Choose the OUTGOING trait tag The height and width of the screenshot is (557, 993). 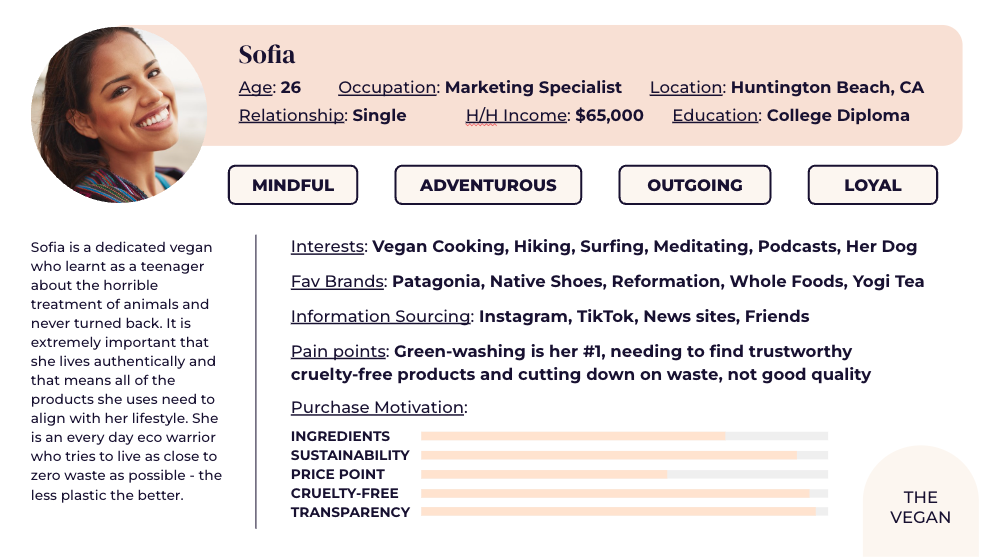coord(694,185)
